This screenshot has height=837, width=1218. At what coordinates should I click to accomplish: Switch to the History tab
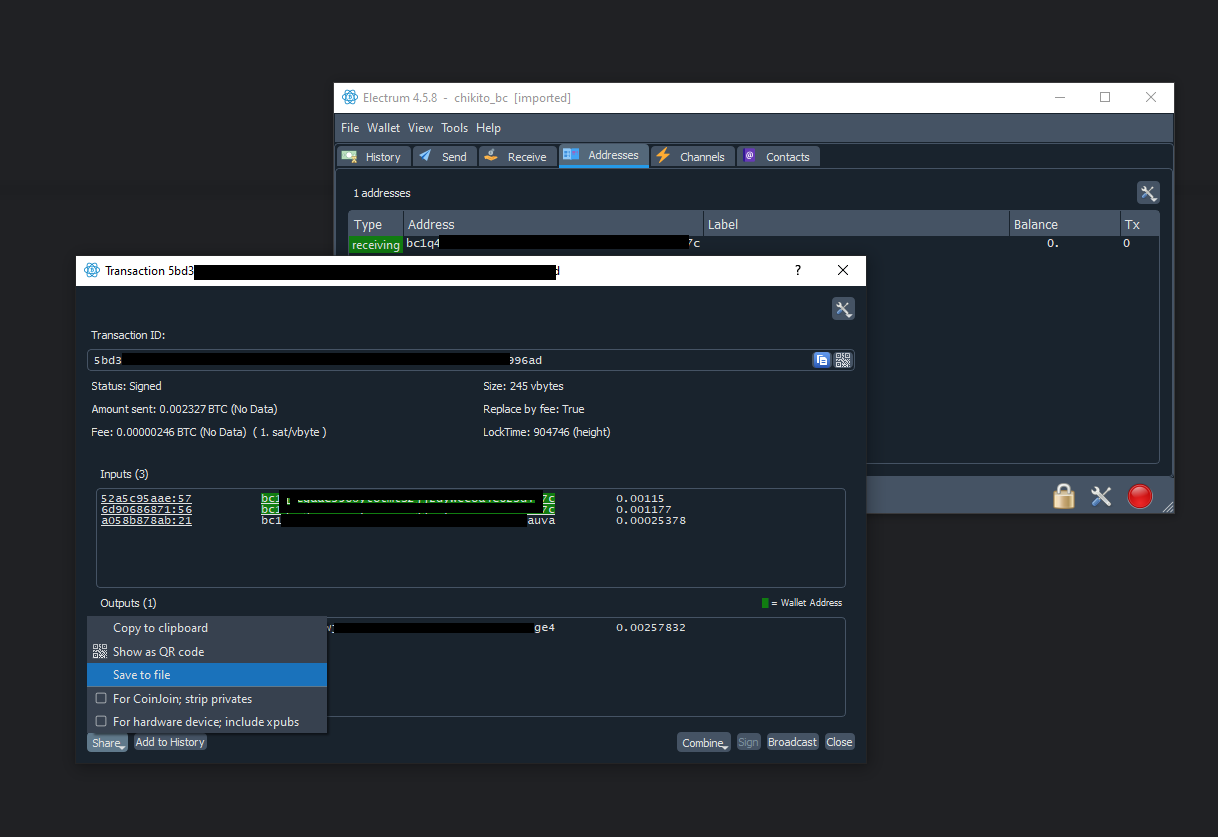pos(373,157)
